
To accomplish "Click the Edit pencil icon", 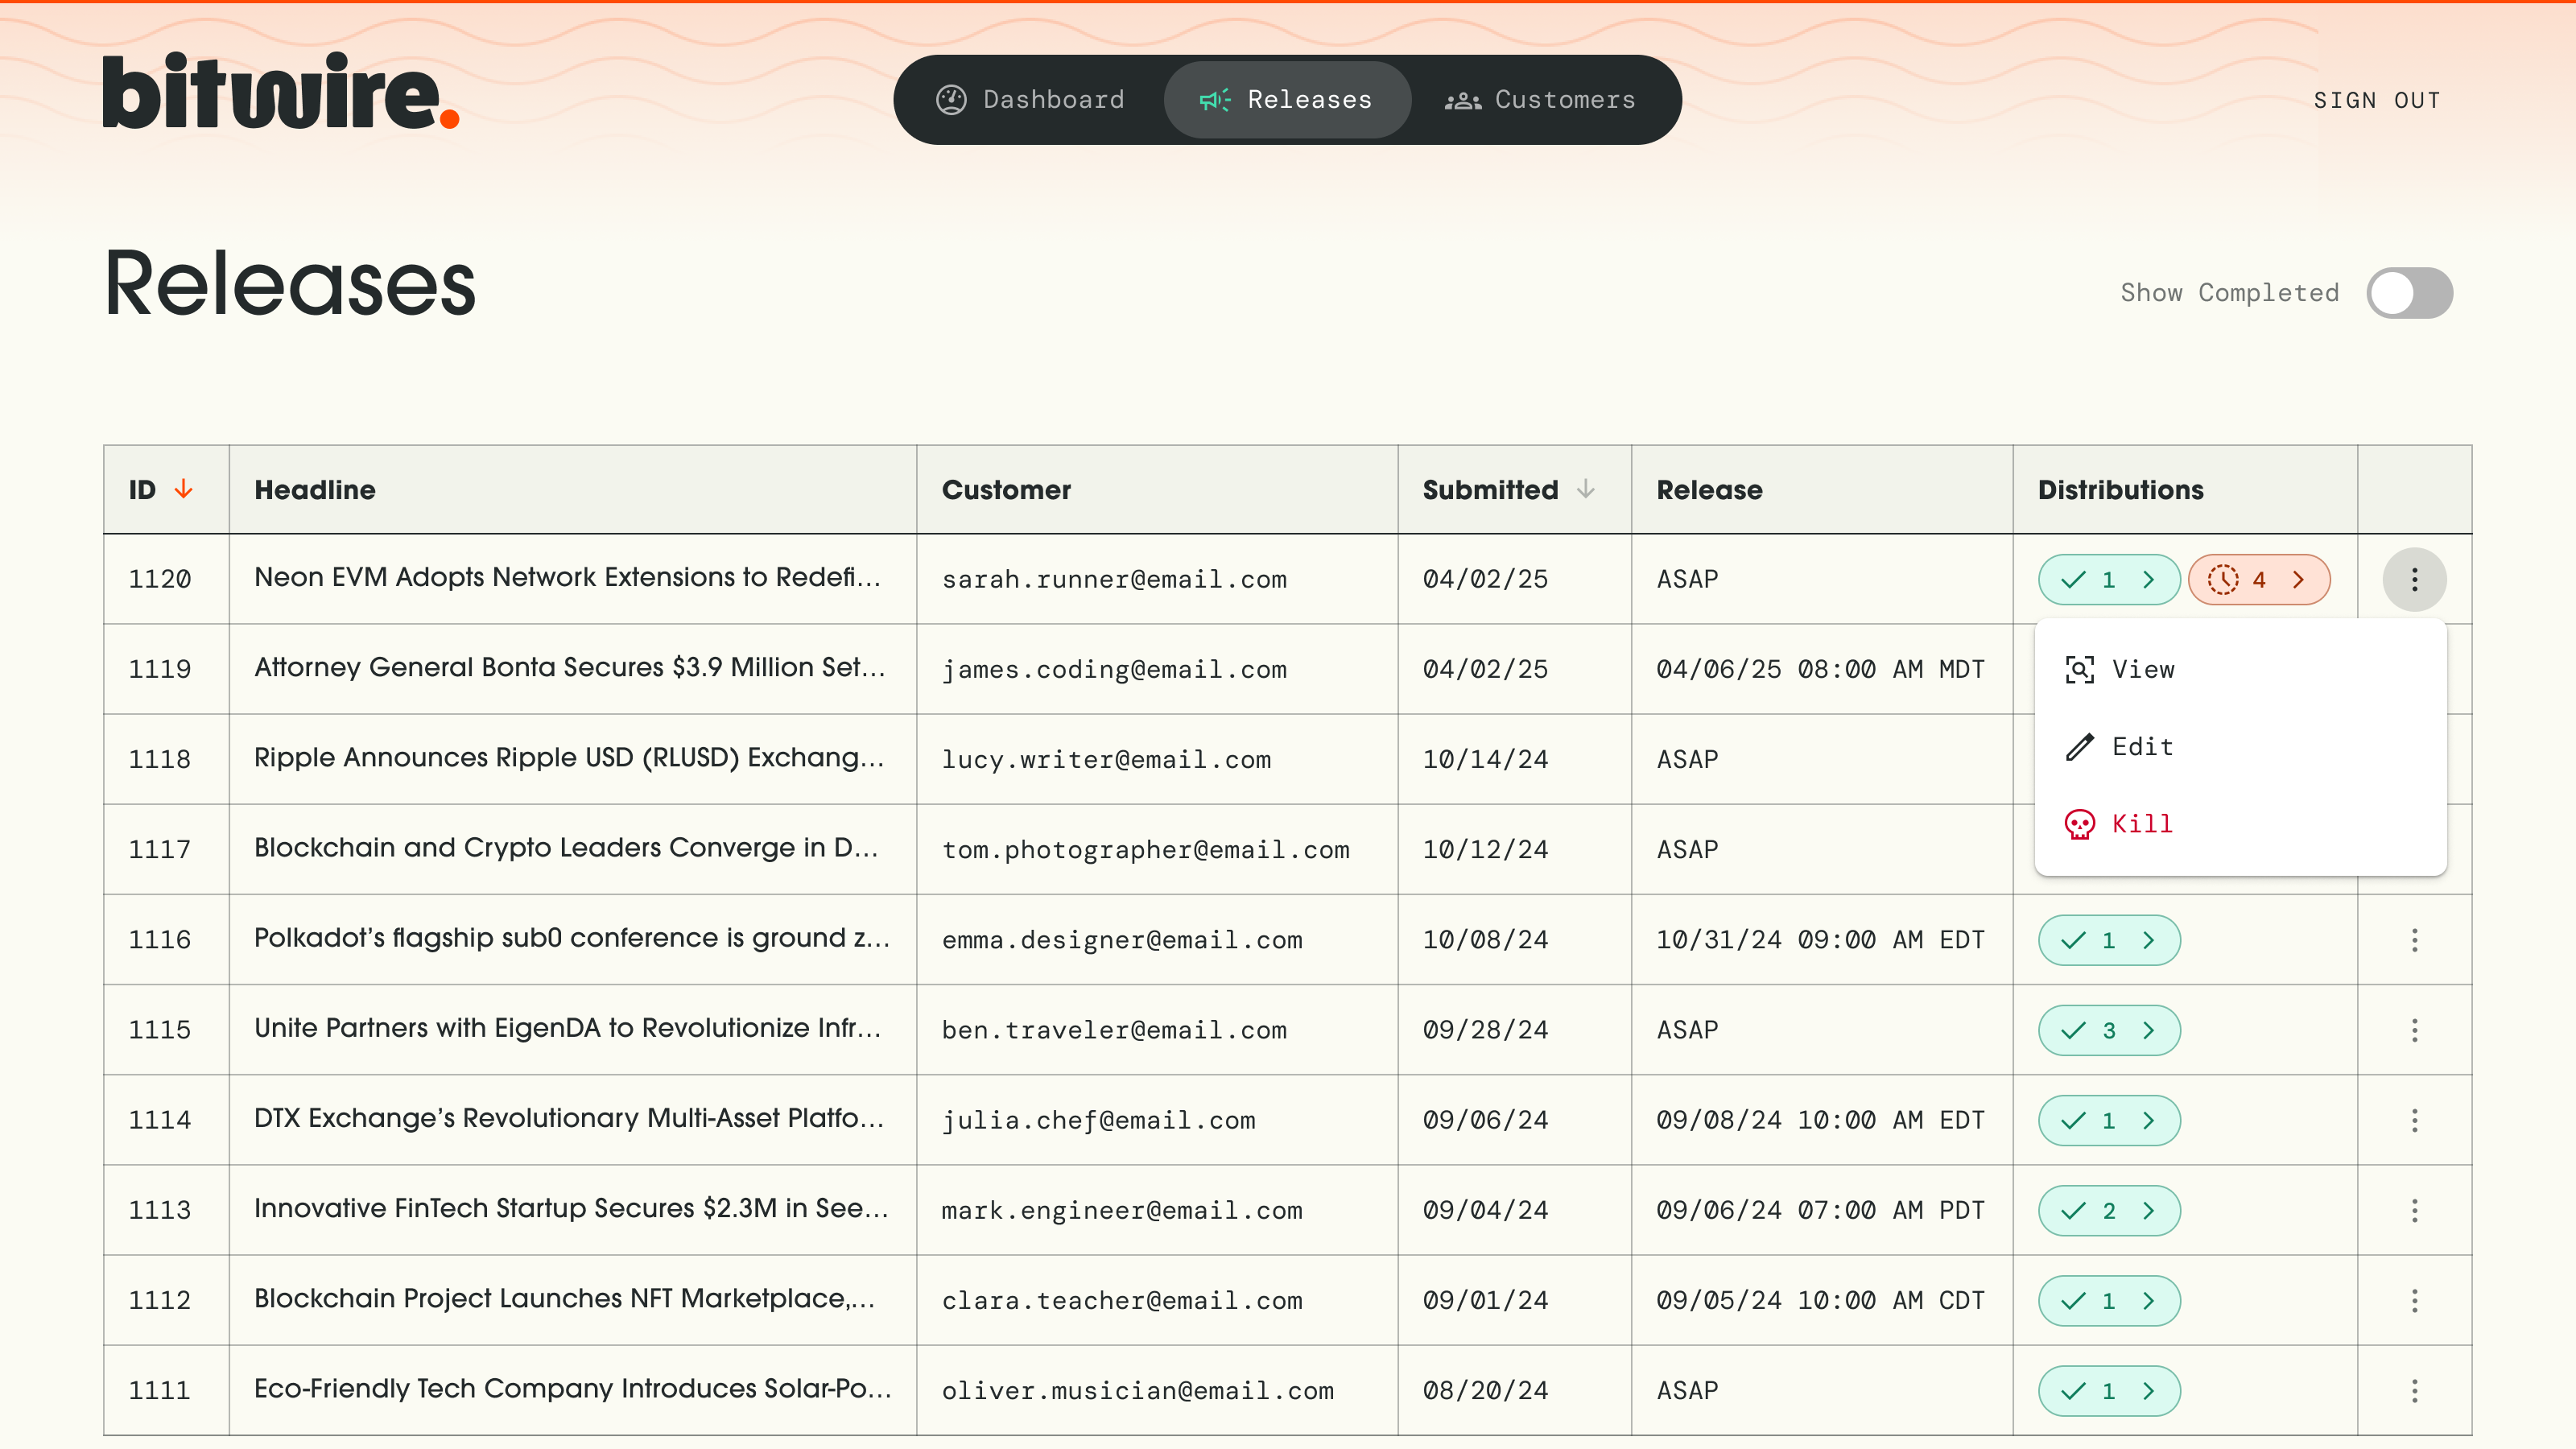I will click(2079, 747).
